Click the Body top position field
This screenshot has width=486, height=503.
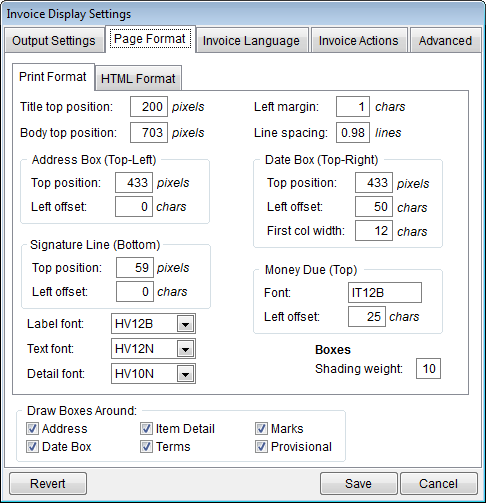pos(149,133)
